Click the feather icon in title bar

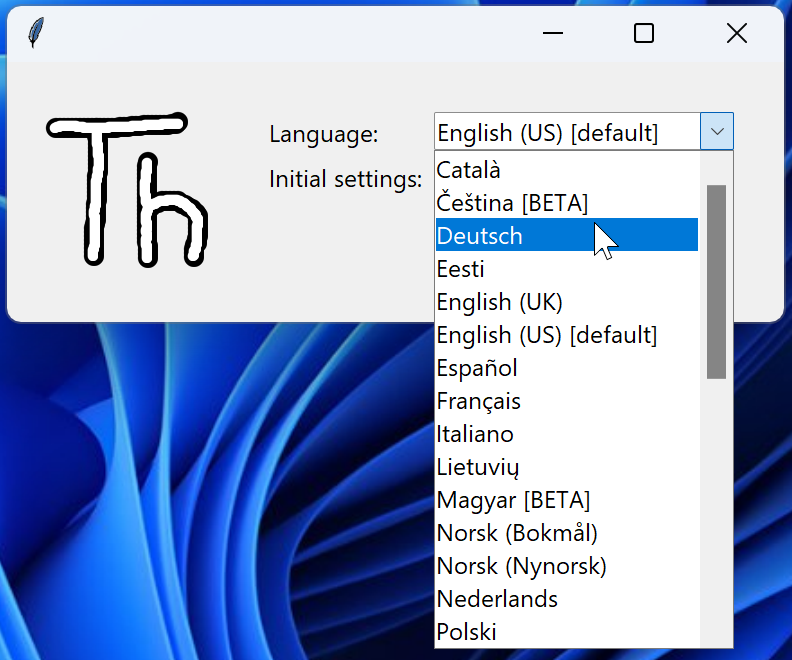(36, 33)
